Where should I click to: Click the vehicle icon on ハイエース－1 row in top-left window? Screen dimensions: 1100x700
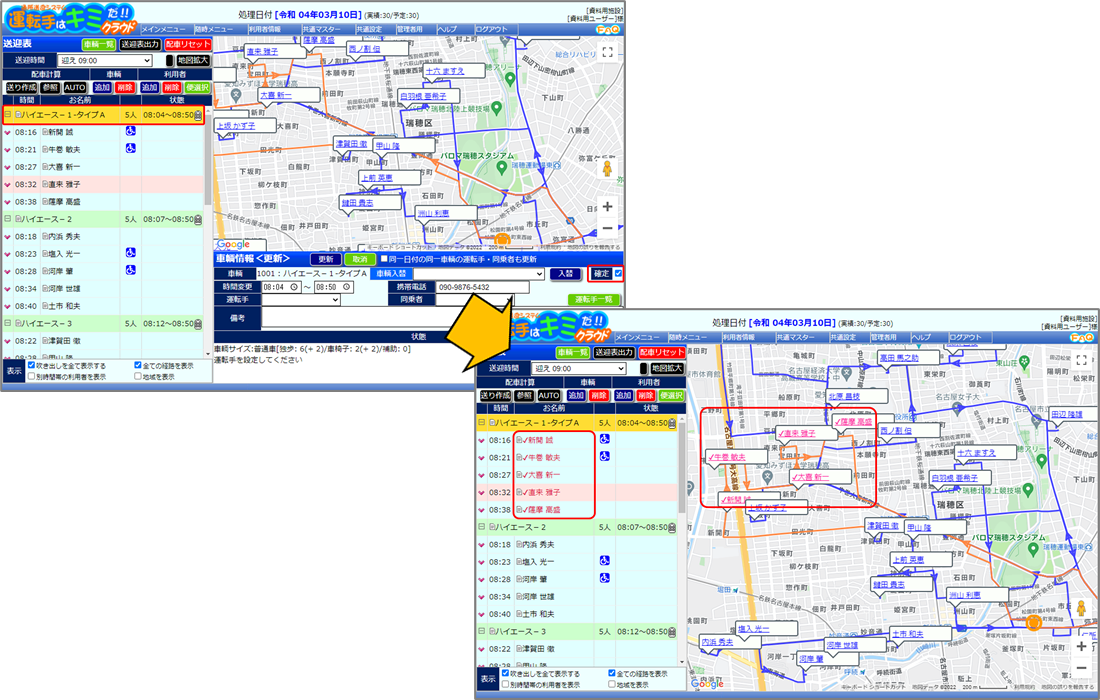coord(199,115)
